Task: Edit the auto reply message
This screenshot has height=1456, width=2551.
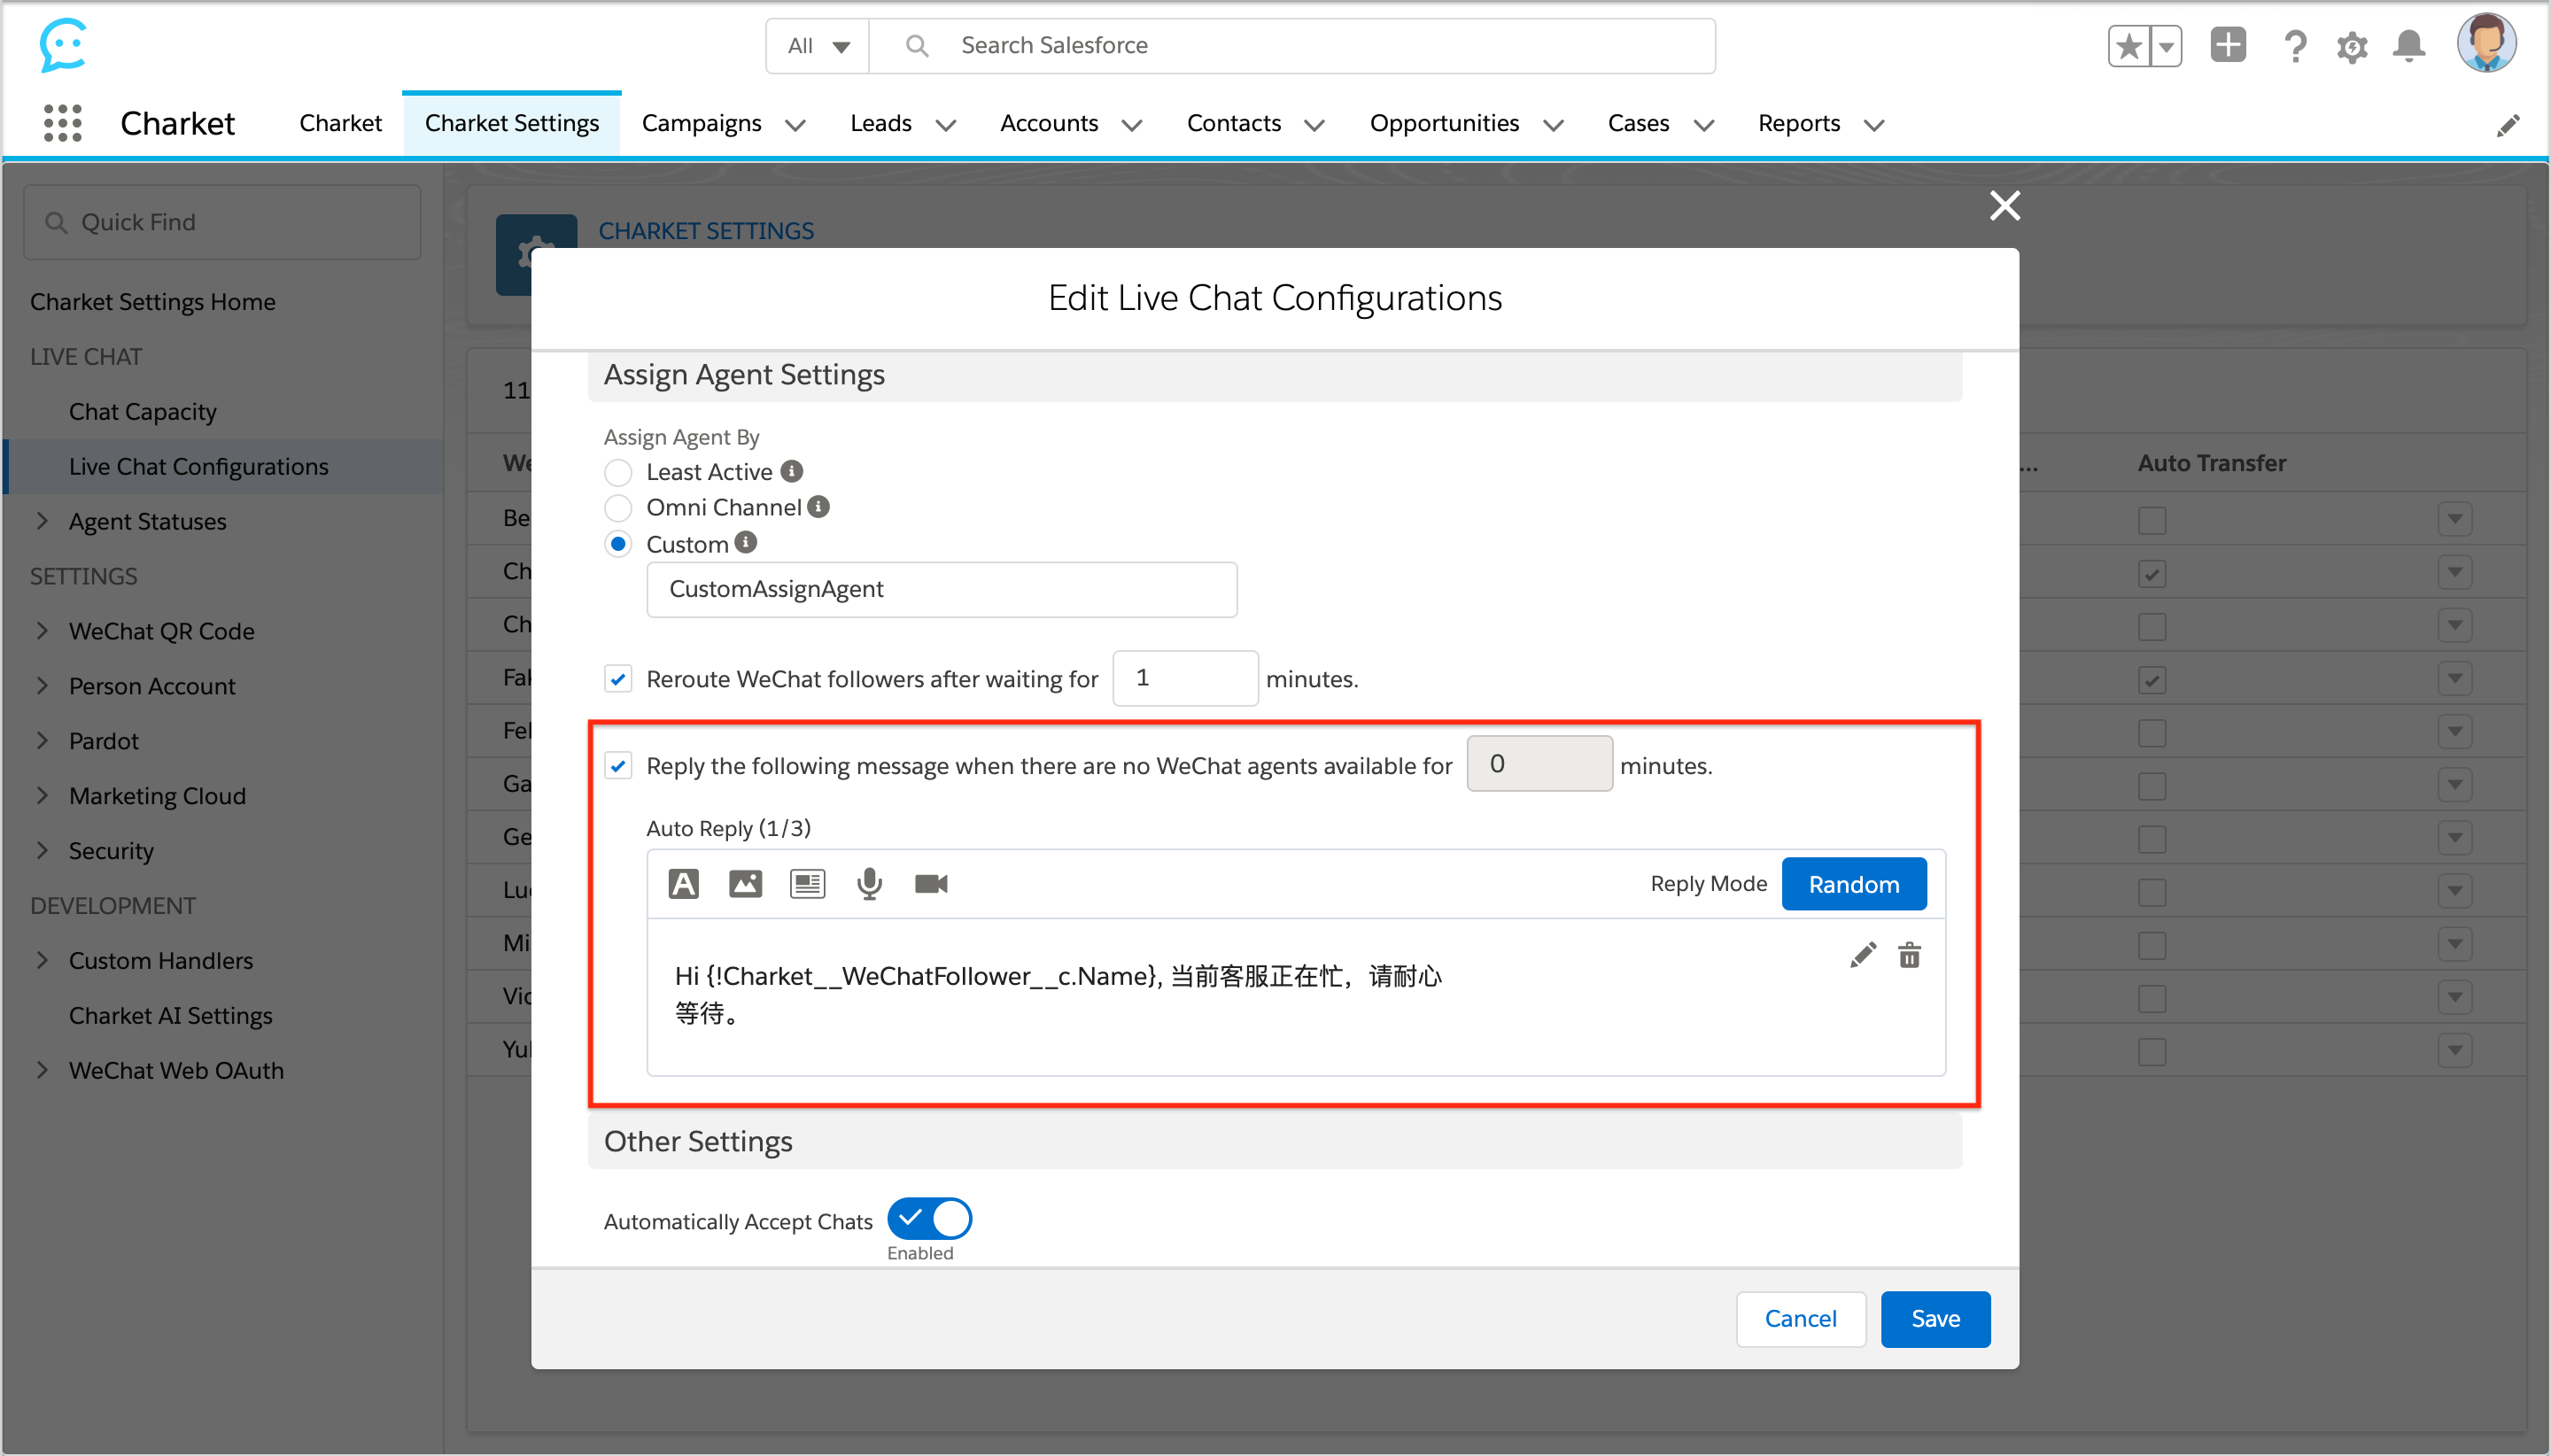Action: point(1863,955)
